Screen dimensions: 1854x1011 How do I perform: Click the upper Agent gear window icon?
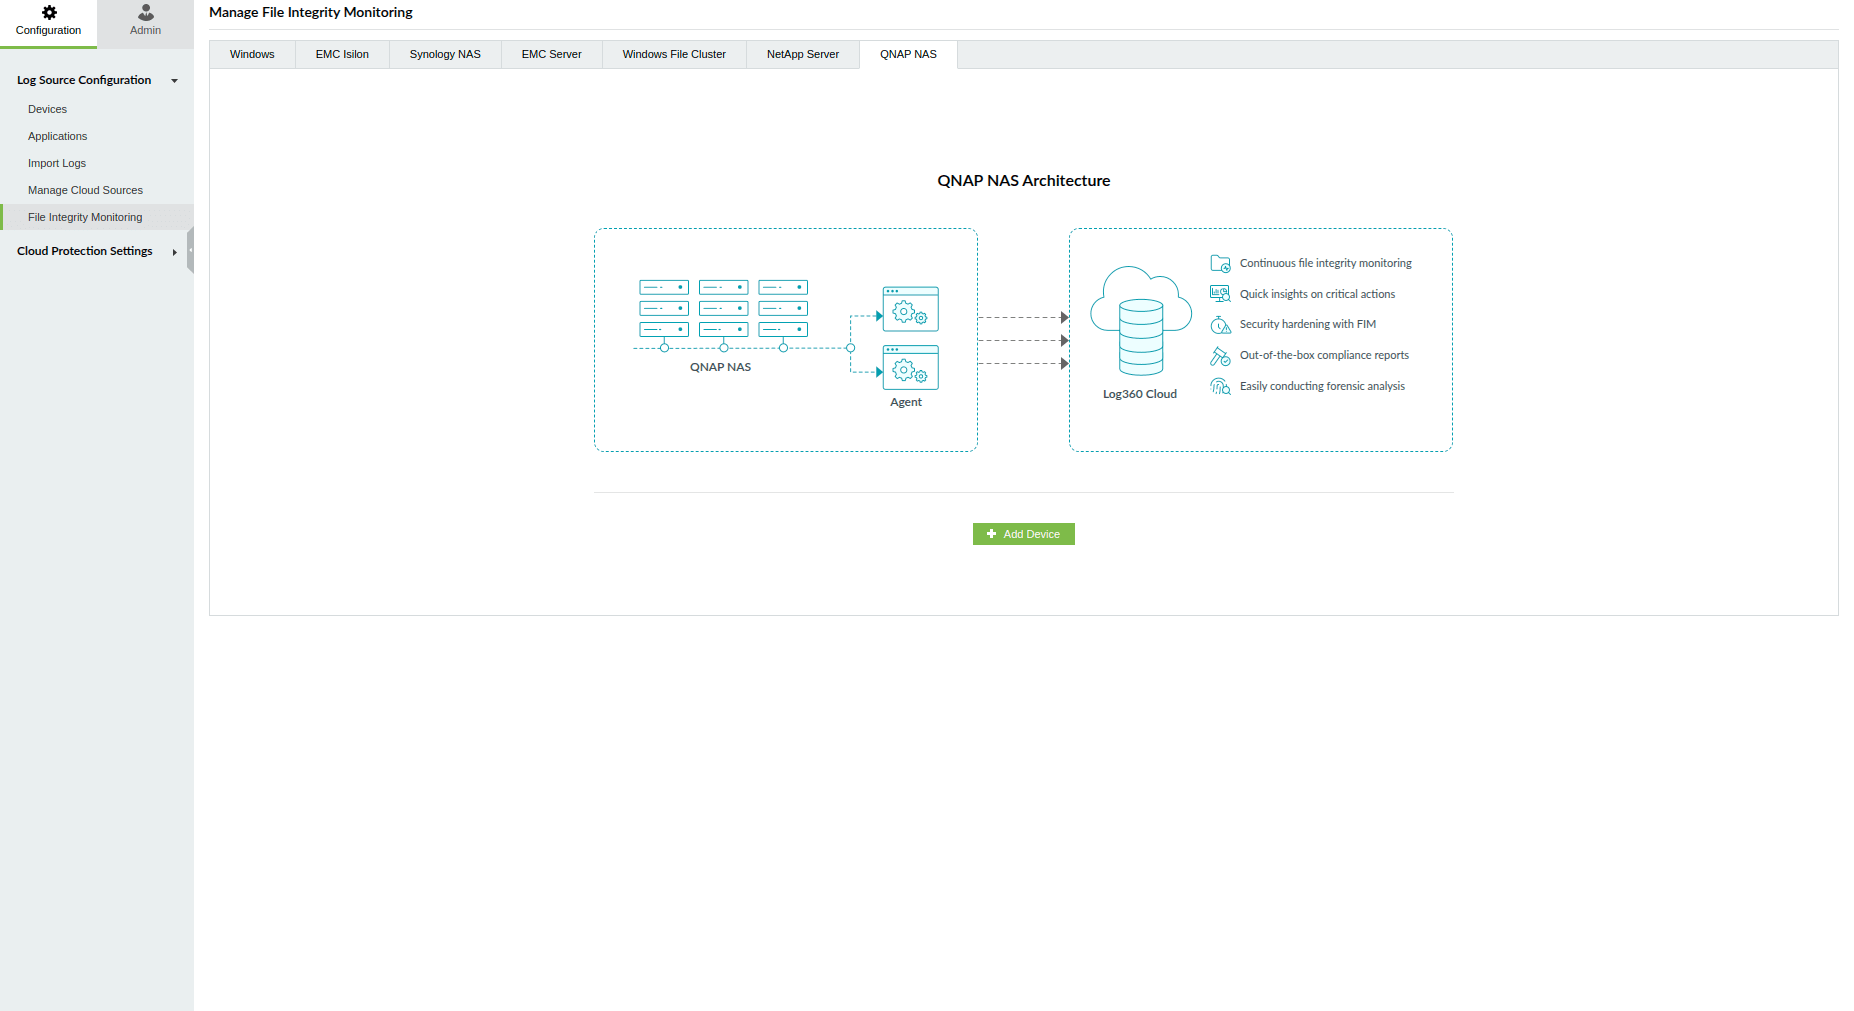click(x=910, y=309)
